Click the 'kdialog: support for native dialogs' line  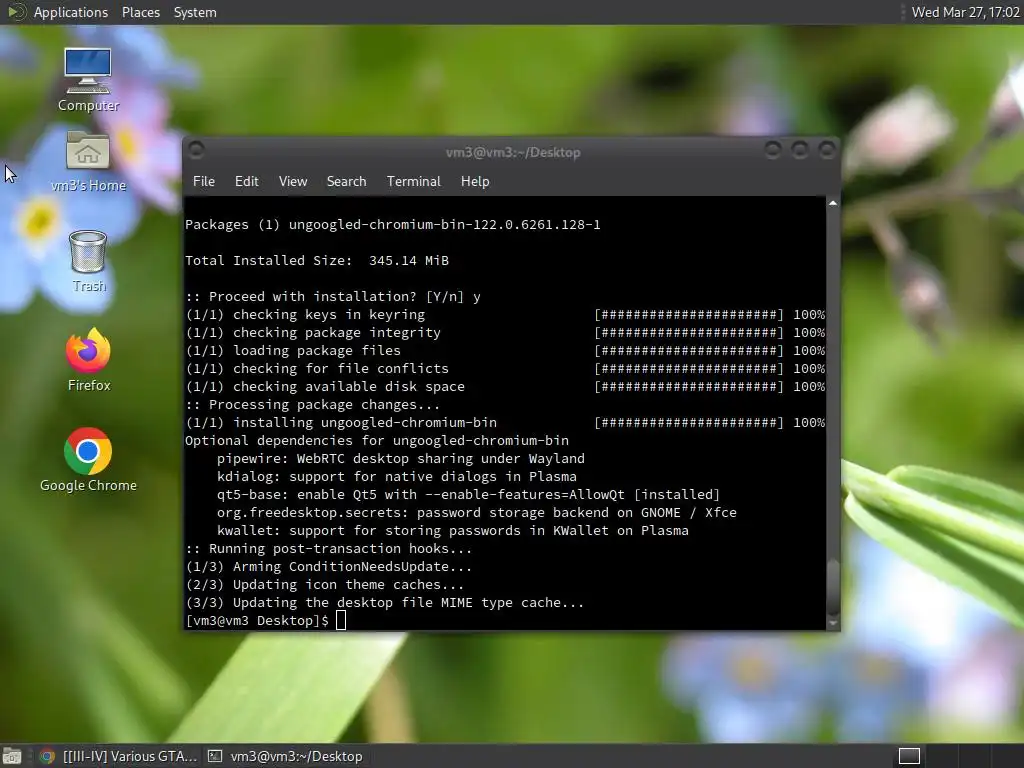(397, 477)
